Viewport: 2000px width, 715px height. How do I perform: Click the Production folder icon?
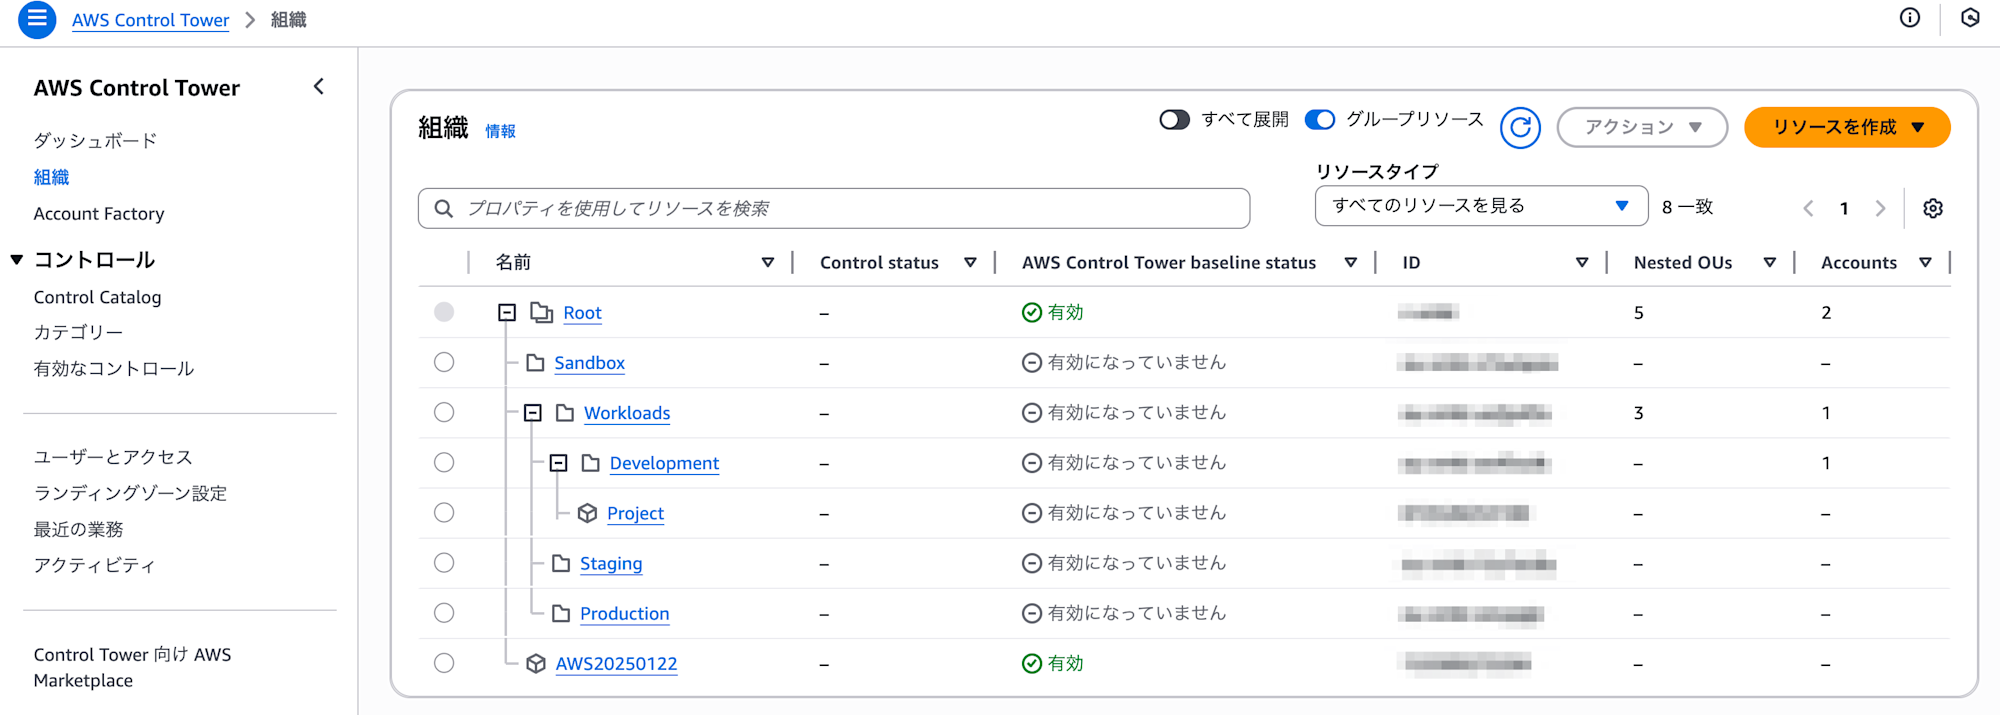(x=561, y=613)
